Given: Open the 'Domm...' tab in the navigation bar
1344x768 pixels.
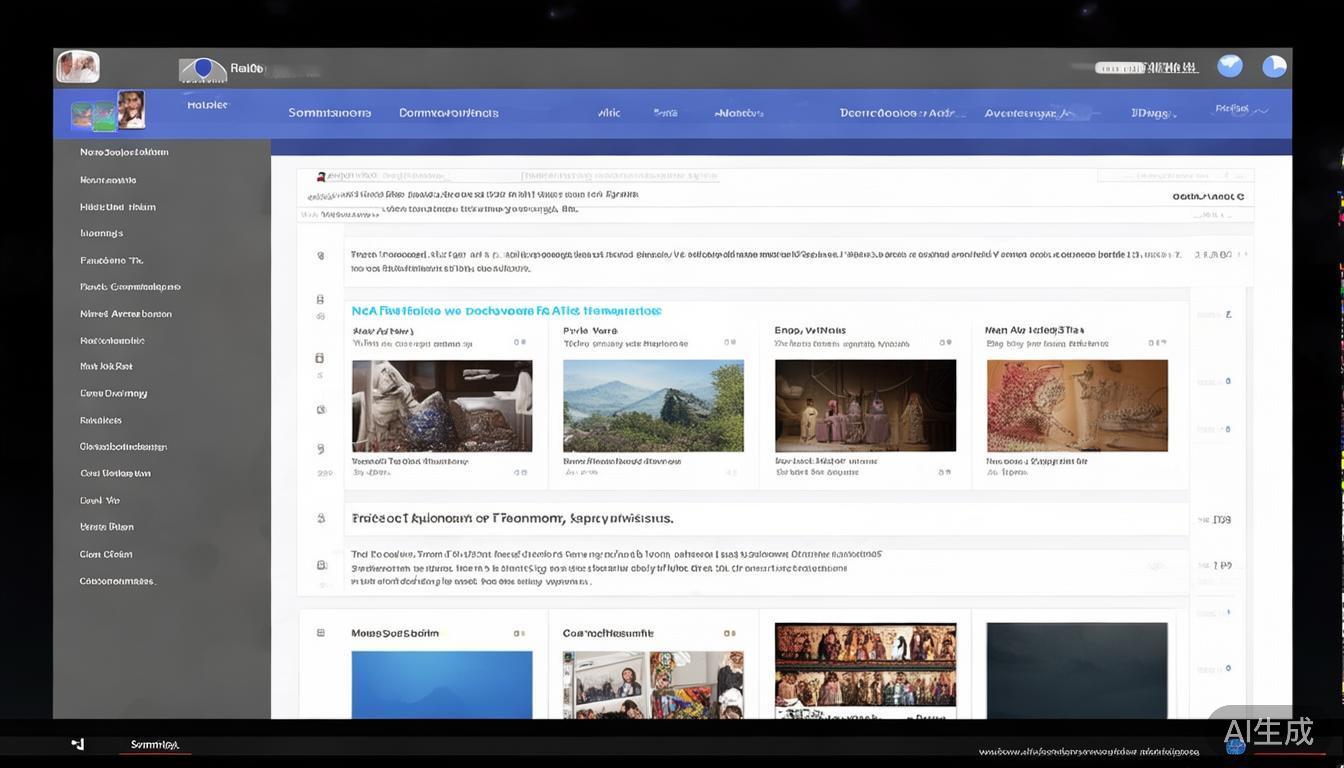Looking at the screenshot, I should [448, 113].
